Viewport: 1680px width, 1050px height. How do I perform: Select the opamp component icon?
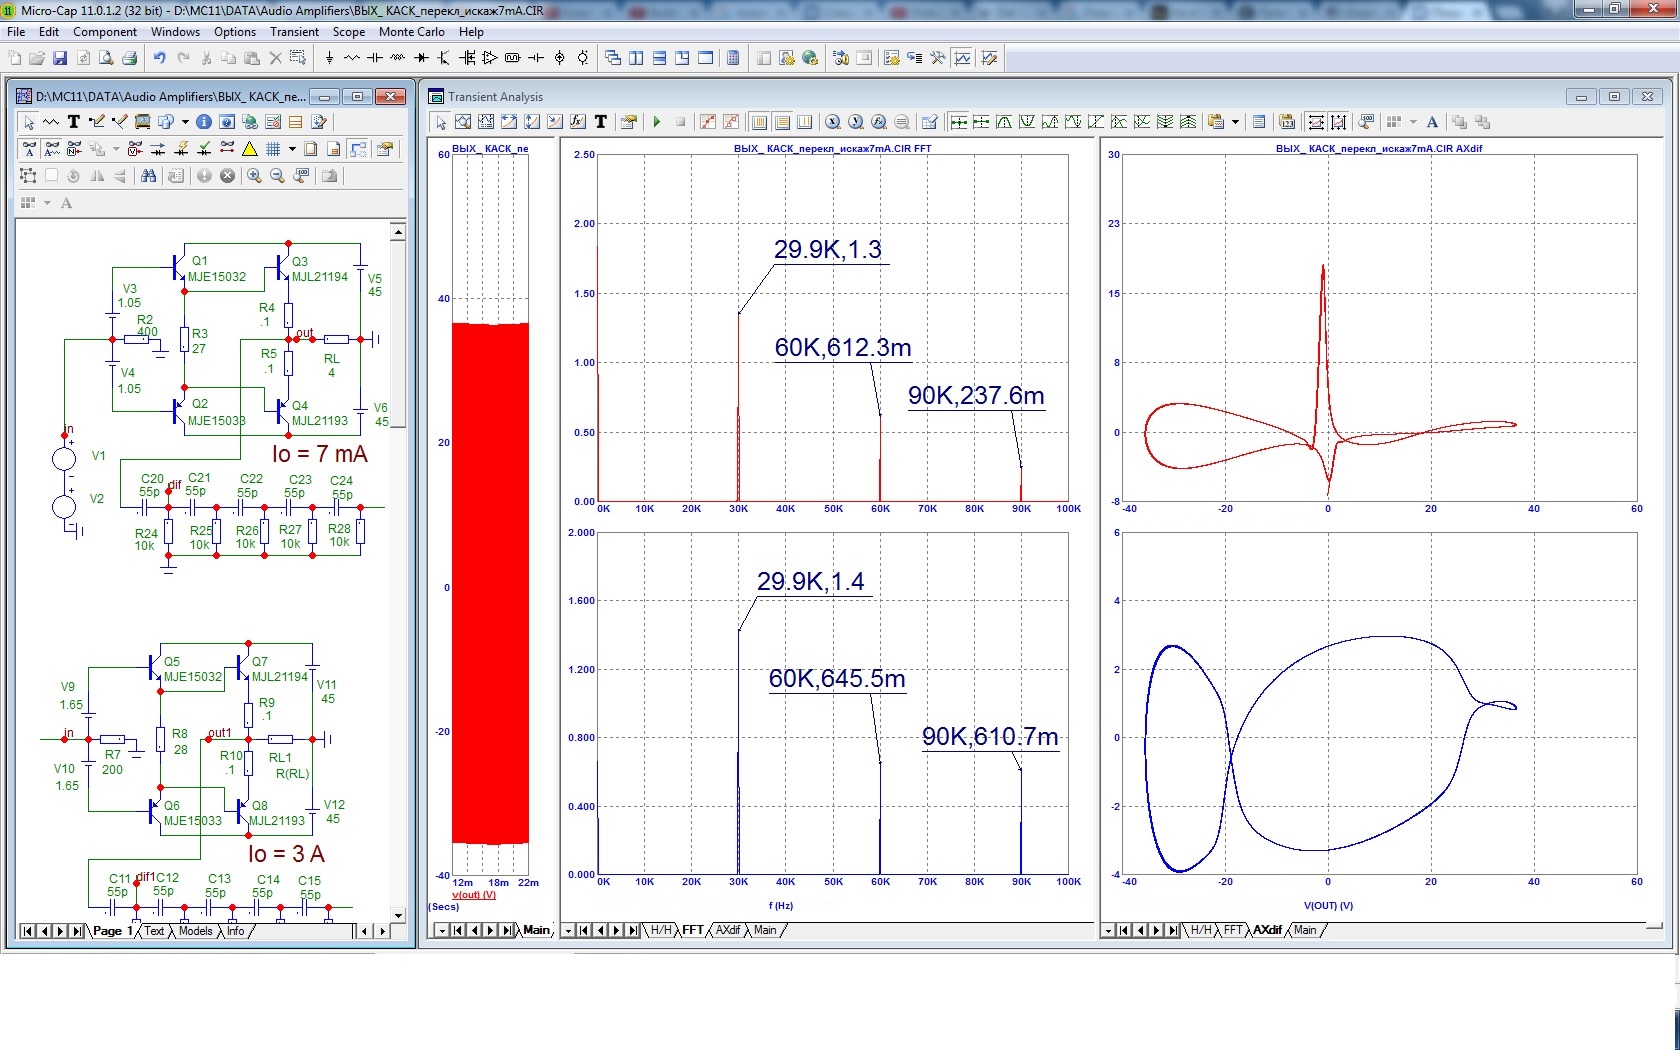[490, 58]
